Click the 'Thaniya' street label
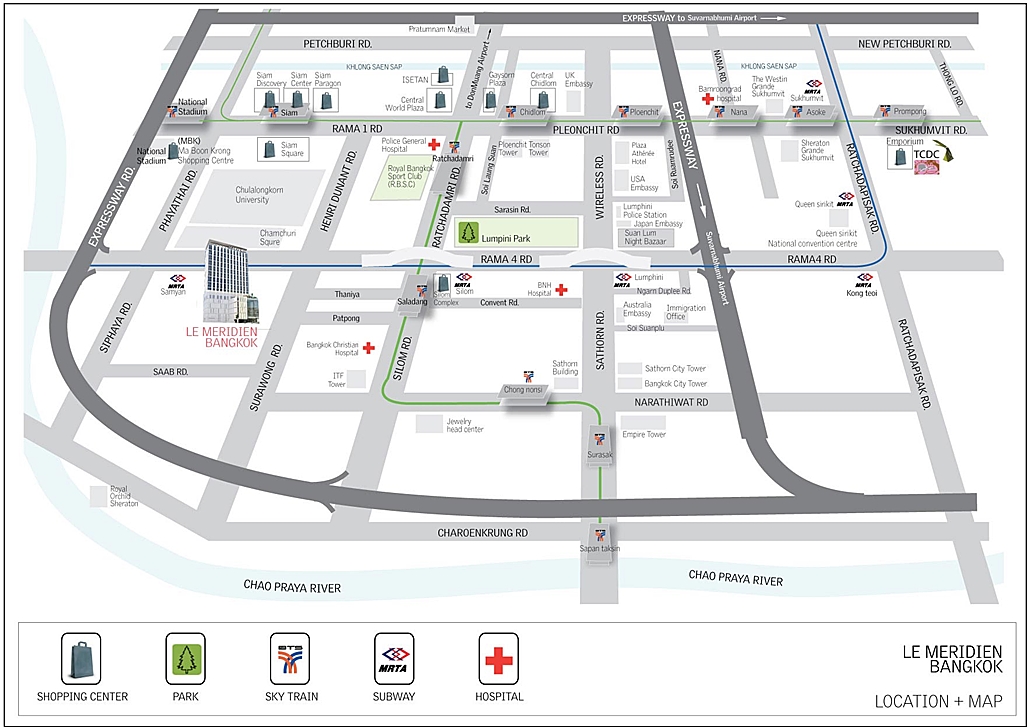 [x=347, y=295]
